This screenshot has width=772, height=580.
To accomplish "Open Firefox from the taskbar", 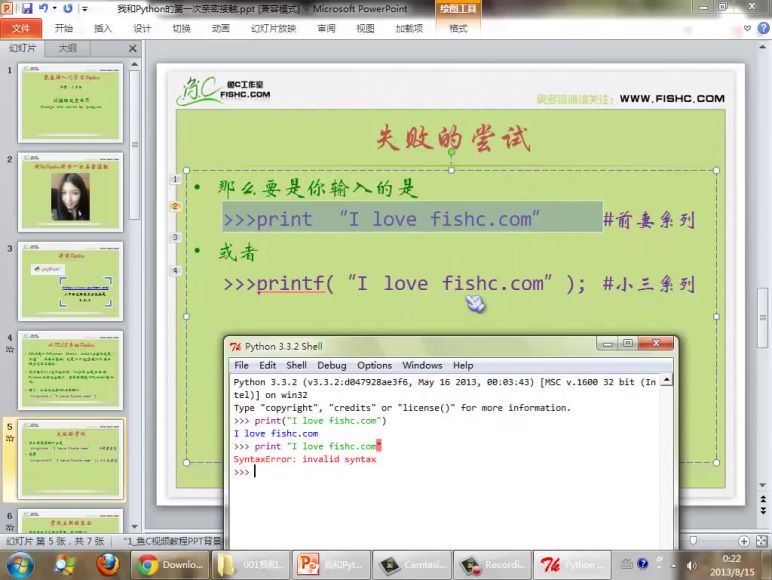I will (107, 565).
